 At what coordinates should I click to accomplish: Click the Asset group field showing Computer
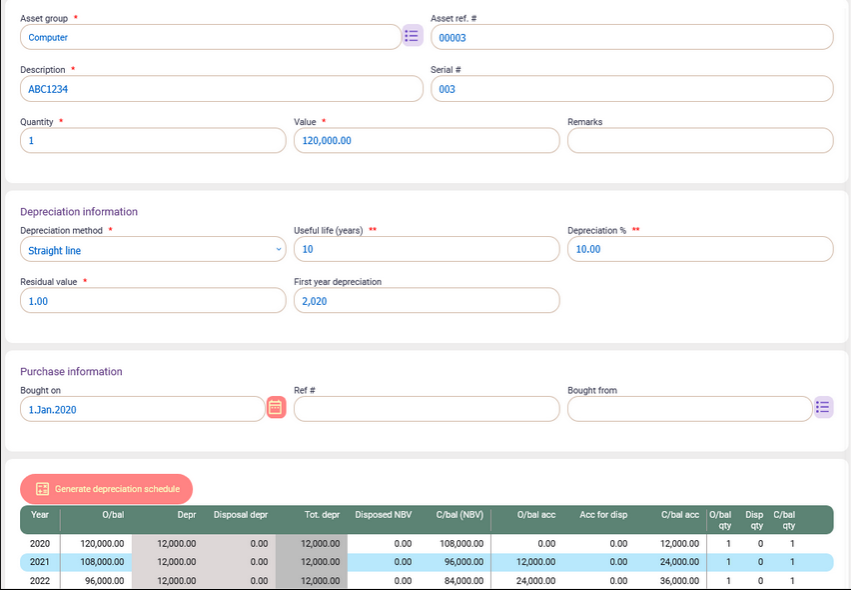[210, 37]
